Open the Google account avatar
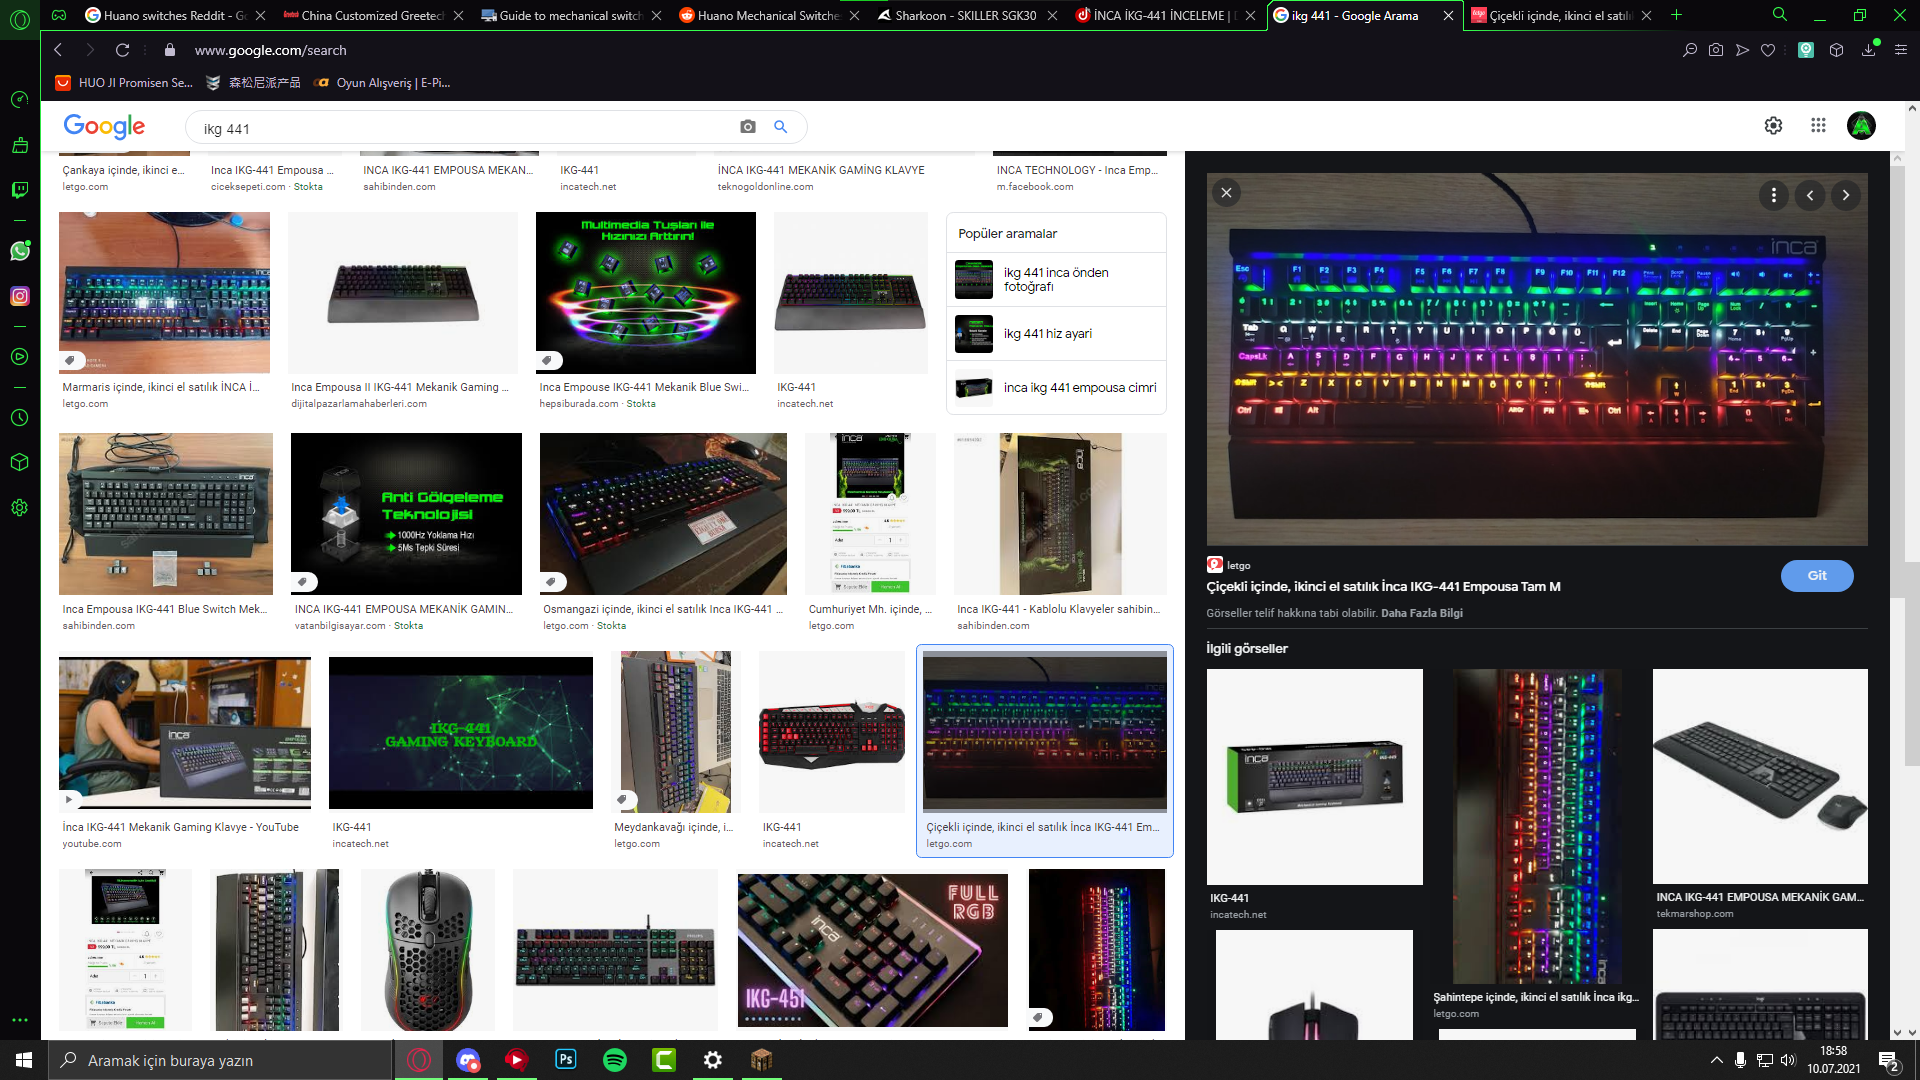Viewport: 1920px width, 1080px height. (1861, 126)
